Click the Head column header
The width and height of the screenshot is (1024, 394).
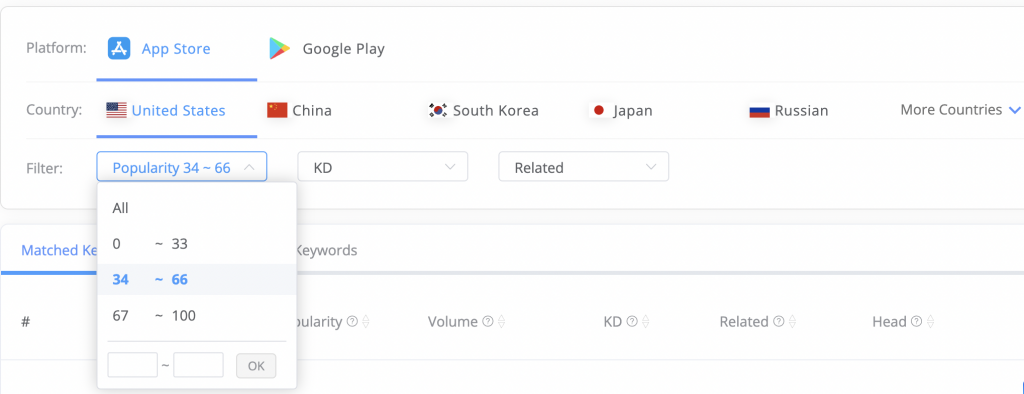click(889, 321)
